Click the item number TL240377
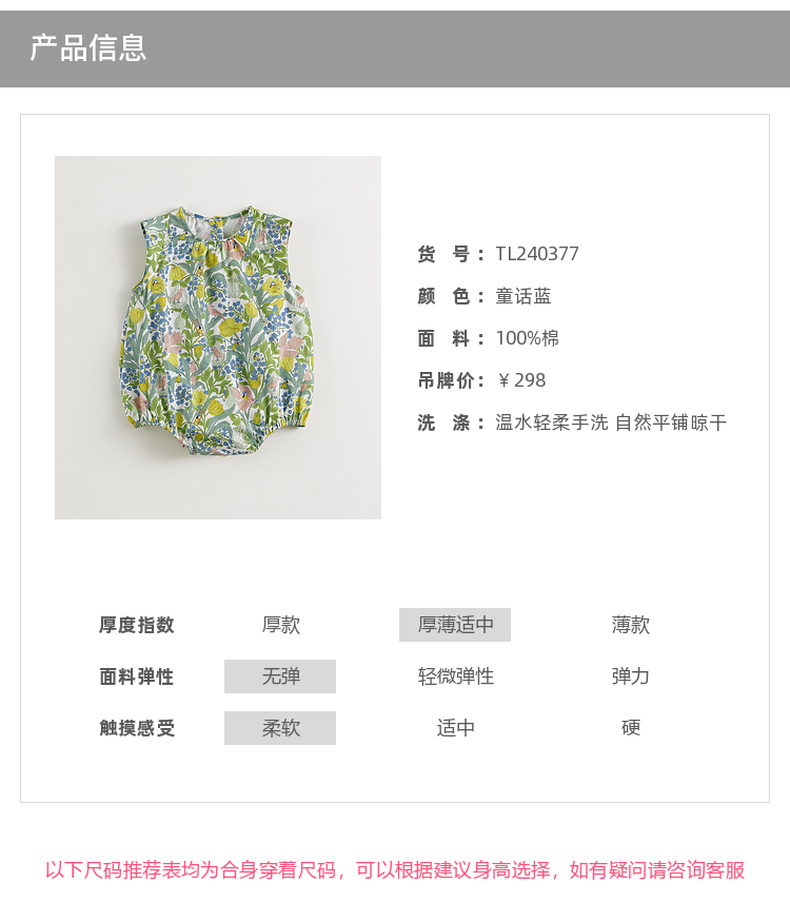This screenshot has height=923, width=790. pyautogui.click(x=537, y=254)
